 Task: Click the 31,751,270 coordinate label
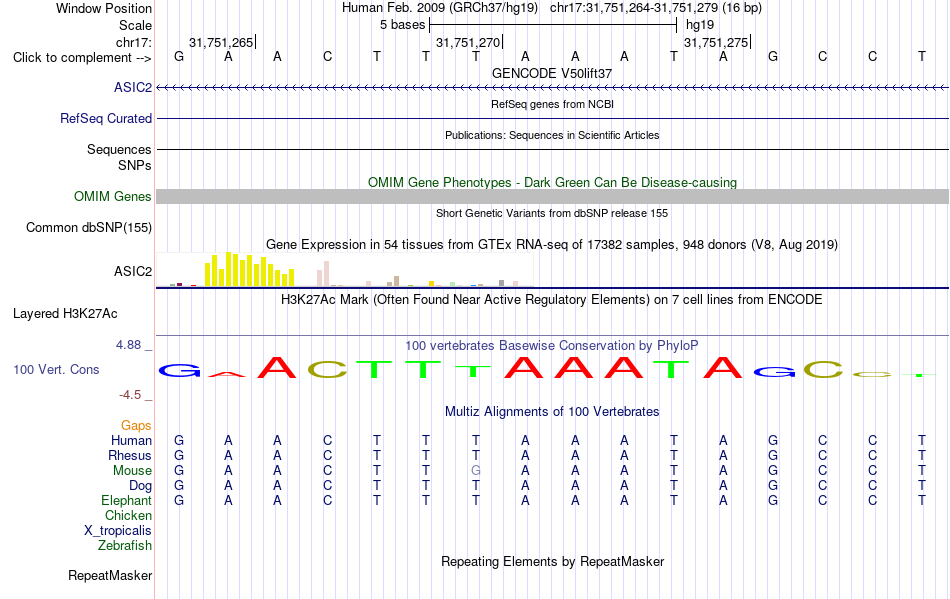click(468, 43)
